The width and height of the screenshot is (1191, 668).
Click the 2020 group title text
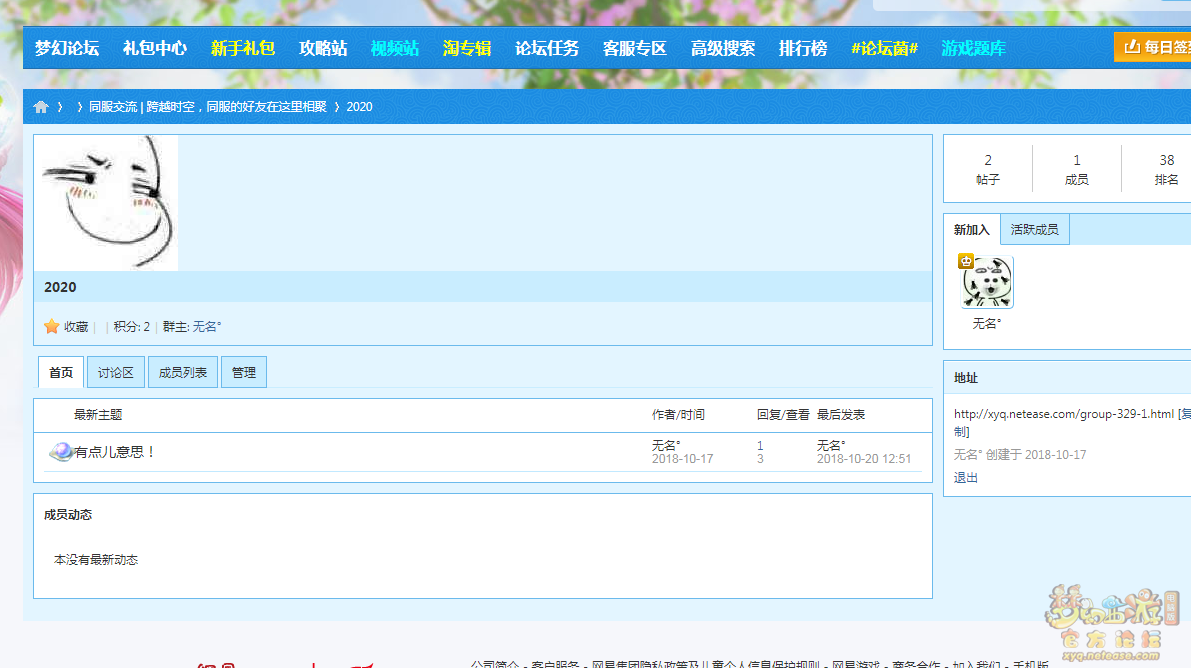tap(60, 287)
